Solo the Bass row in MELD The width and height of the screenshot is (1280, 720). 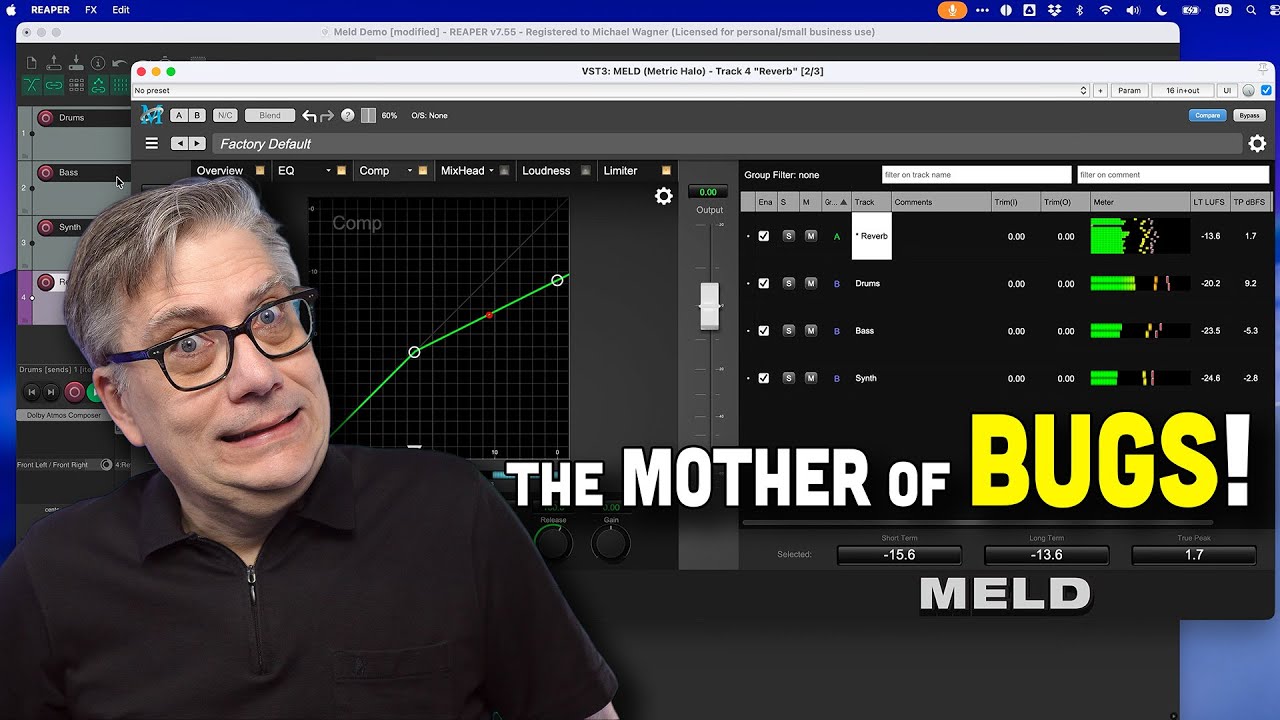coord(788,331)
